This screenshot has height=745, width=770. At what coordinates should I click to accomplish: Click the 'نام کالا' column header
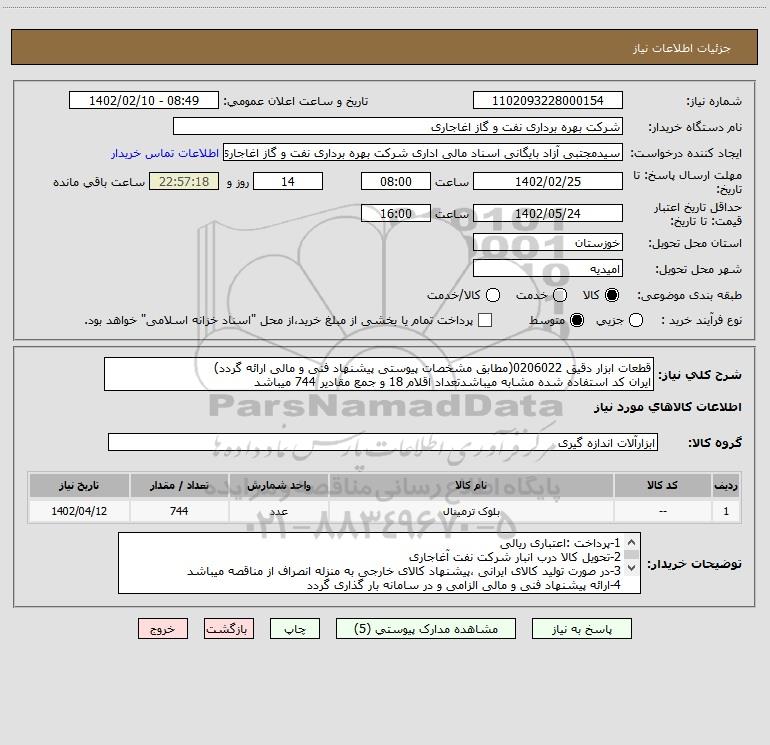click(x=471, y=485)
